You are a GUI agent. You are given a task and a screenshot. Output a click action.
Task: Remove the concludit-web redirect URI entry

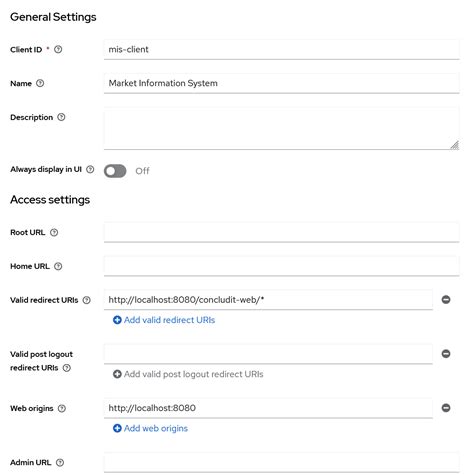(446, 299)
